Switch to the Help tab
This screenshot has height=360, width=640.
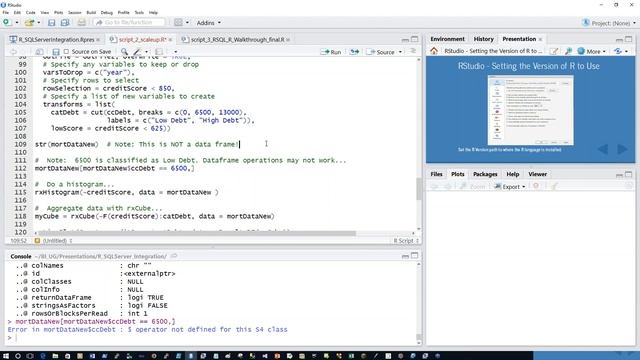[513, 174]
